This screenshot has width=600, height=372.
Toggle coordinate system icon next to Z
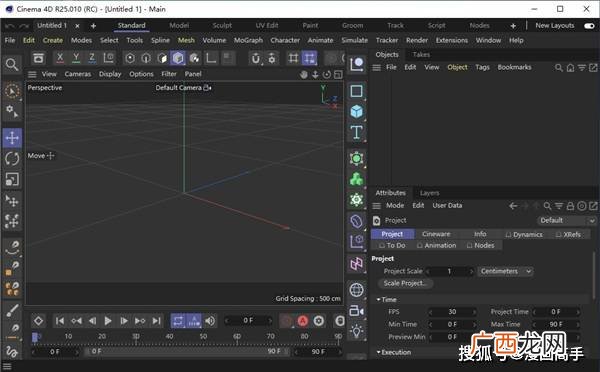click(x=109, y=58)
